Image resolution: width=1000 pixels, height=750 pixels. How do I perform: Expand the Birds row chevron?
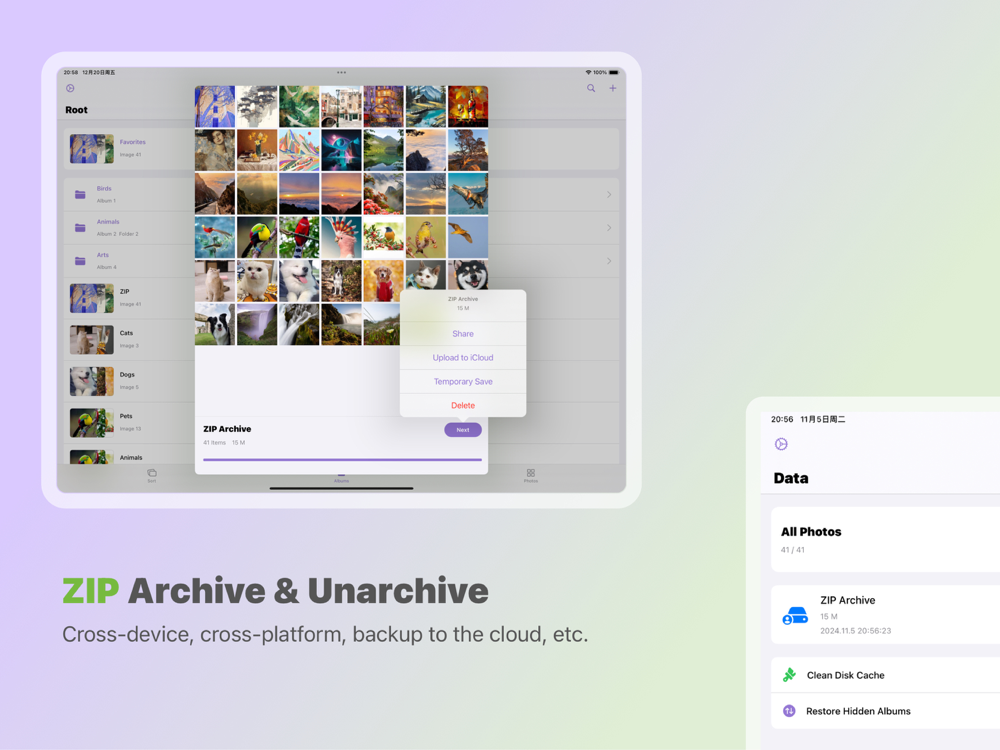coord(609,195)
